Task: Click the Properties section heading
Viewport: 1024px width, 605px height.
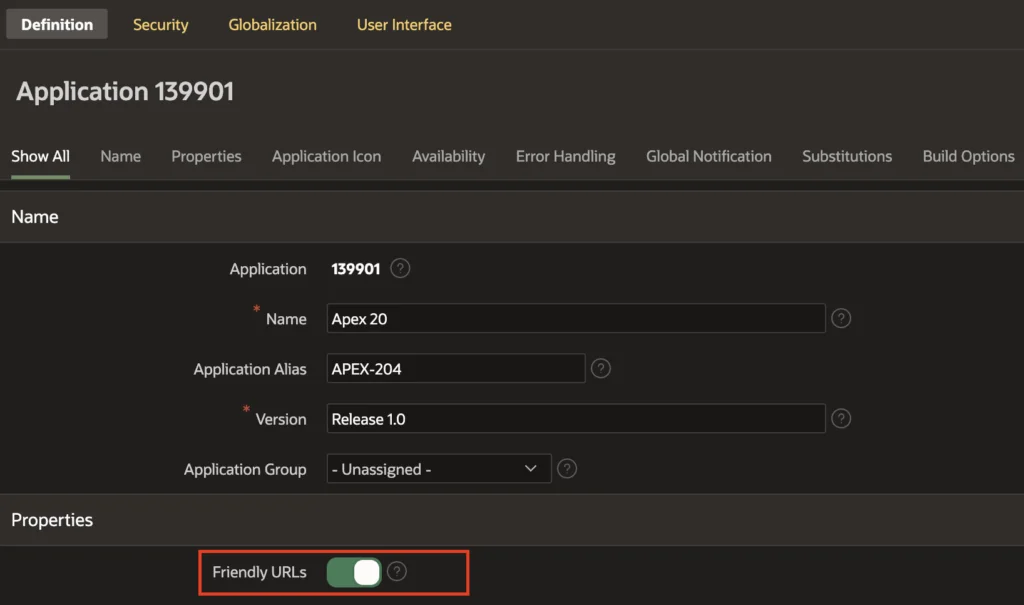Action: (52, 520)
